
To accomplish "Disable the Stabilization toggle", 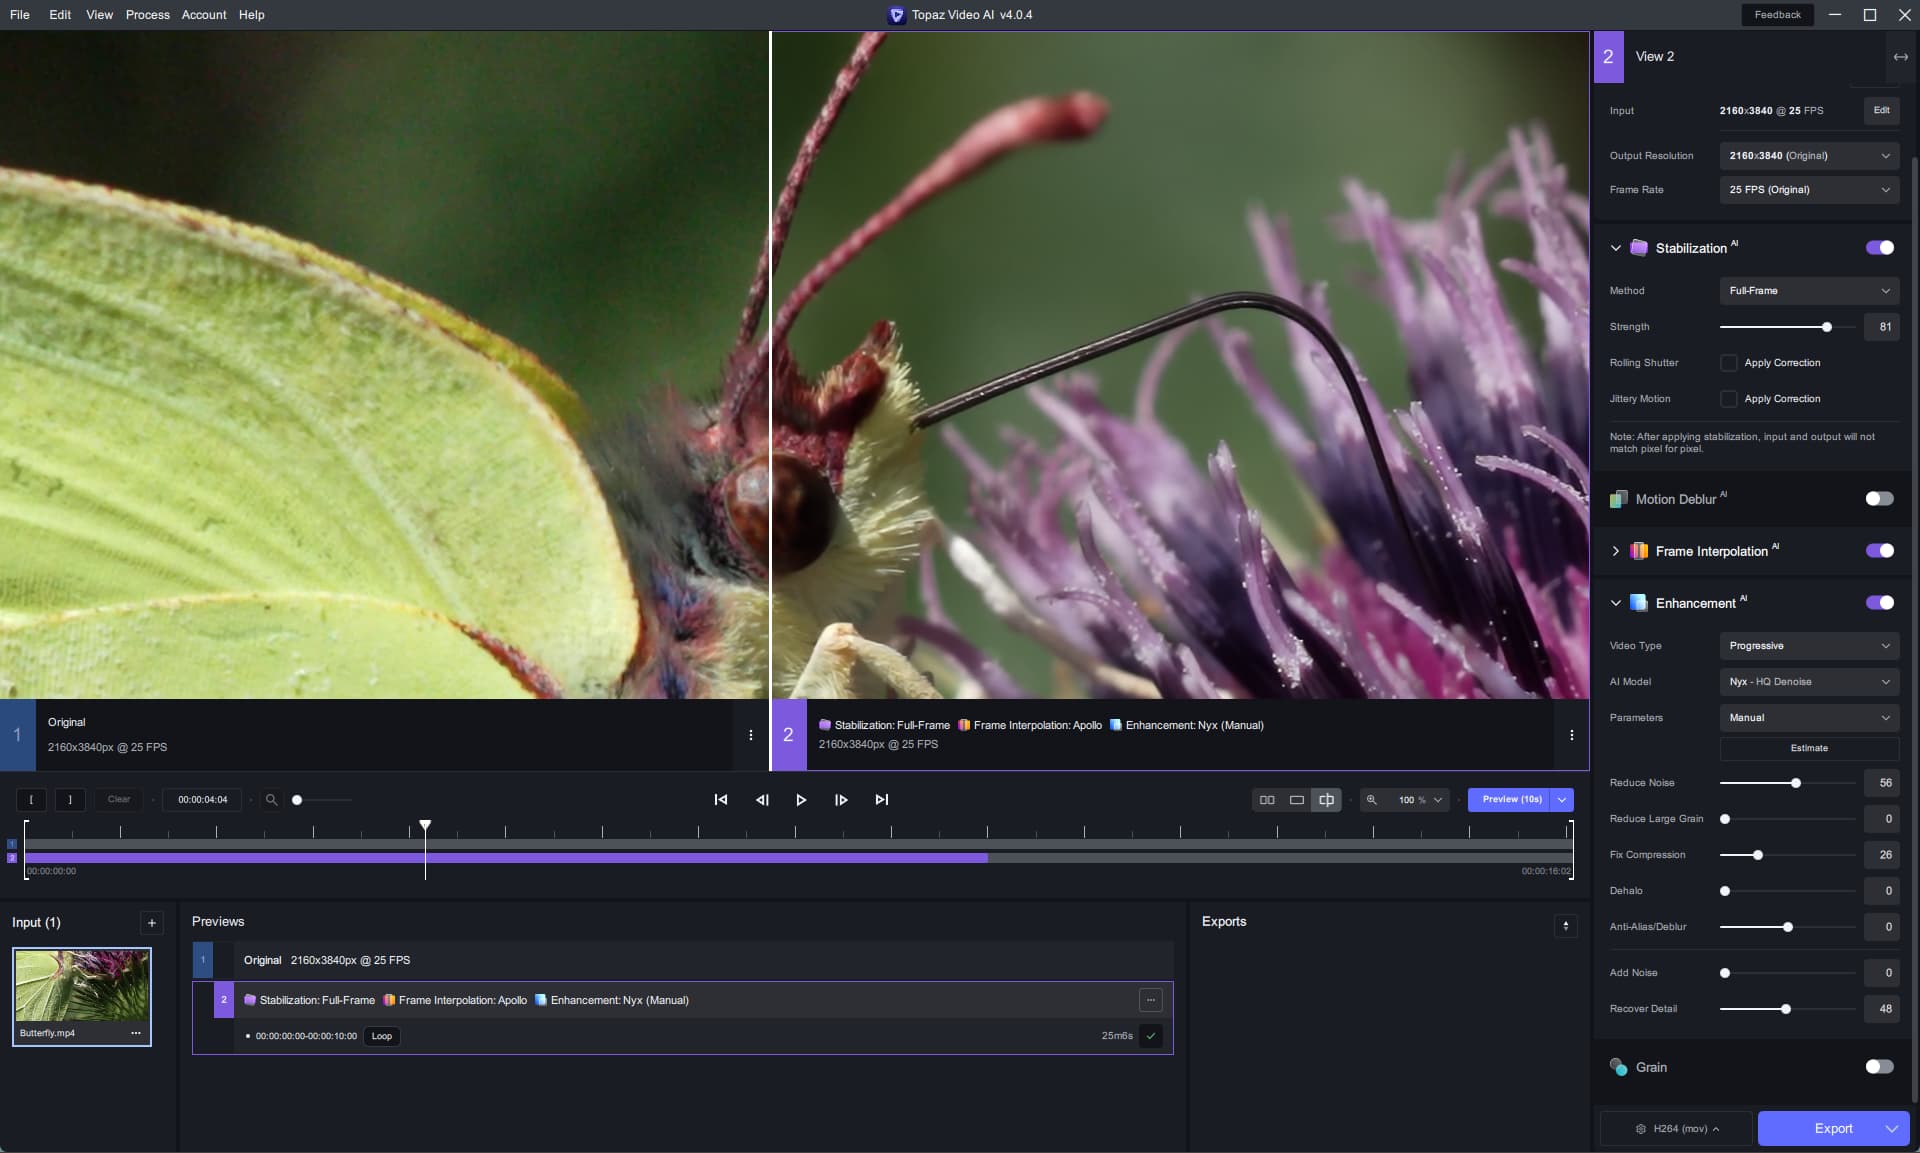I will click(1879, 248).
